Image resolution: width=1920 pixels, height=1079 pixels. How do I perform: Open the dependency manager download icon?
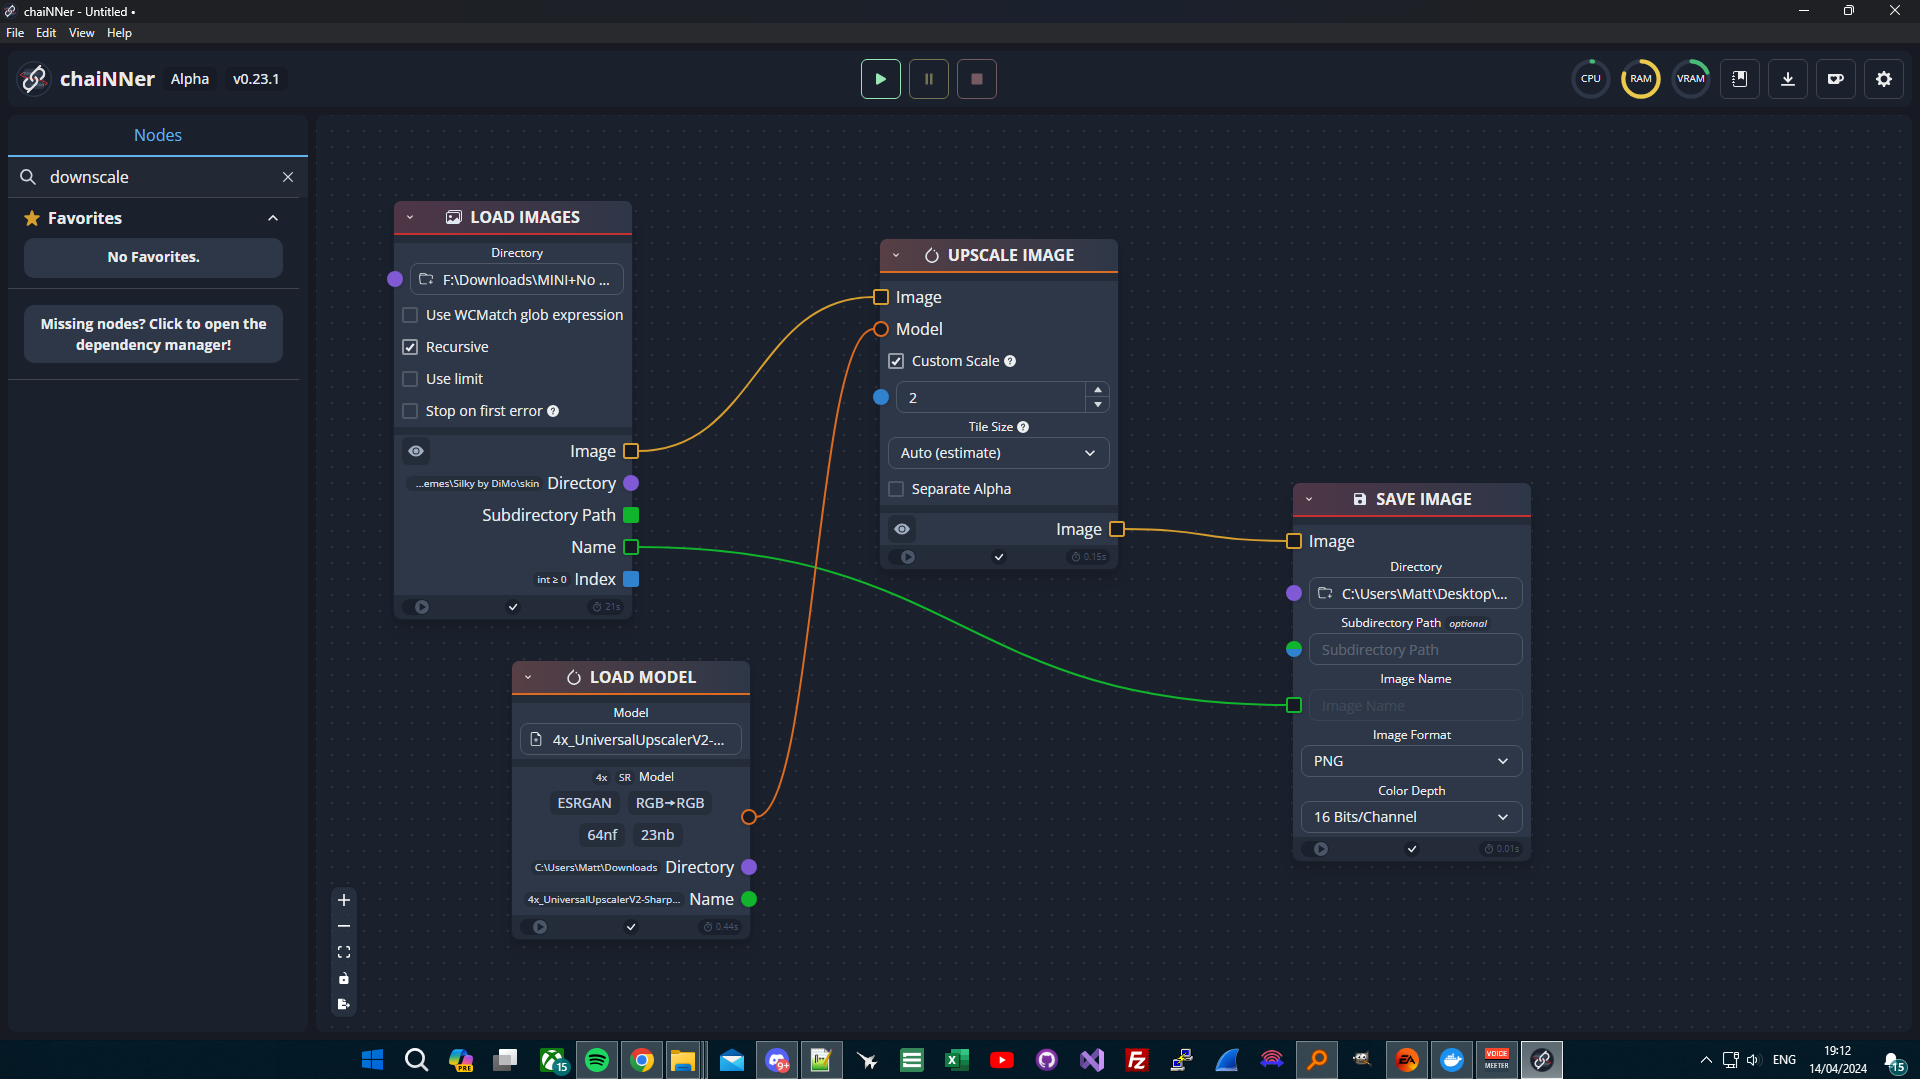click(1788, 79)
